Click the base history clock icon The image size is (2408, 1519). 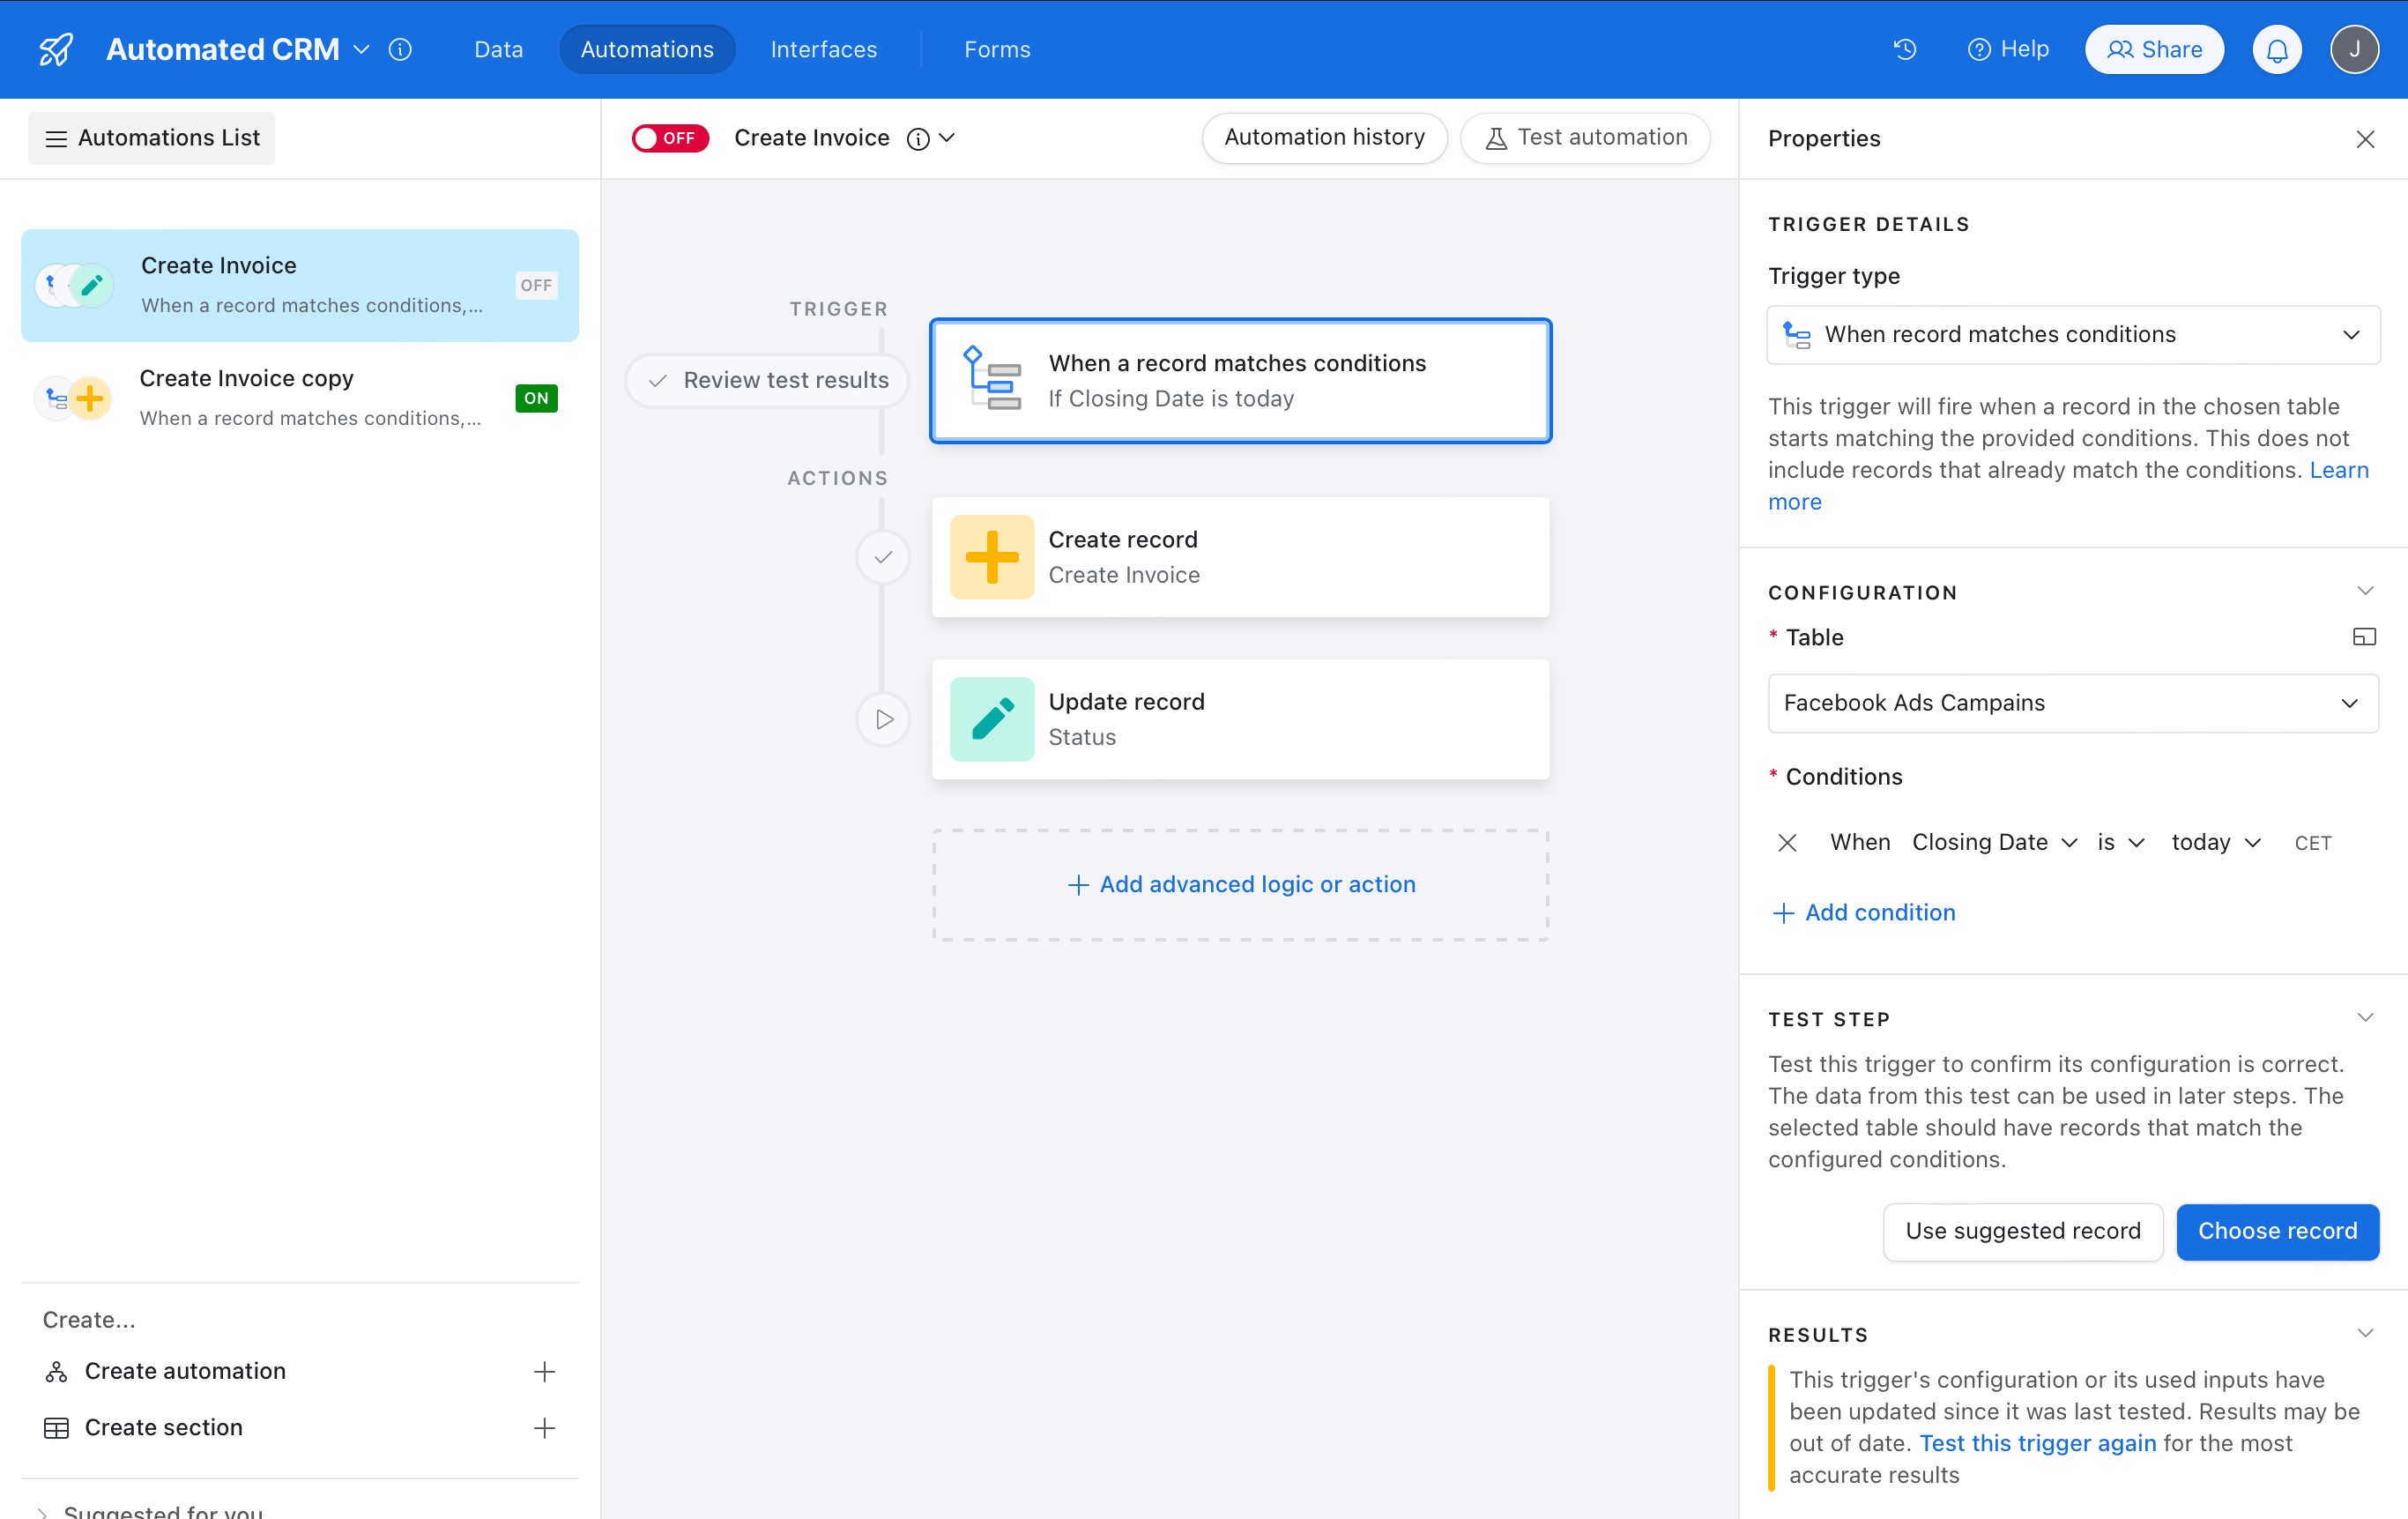point(1904,49)
